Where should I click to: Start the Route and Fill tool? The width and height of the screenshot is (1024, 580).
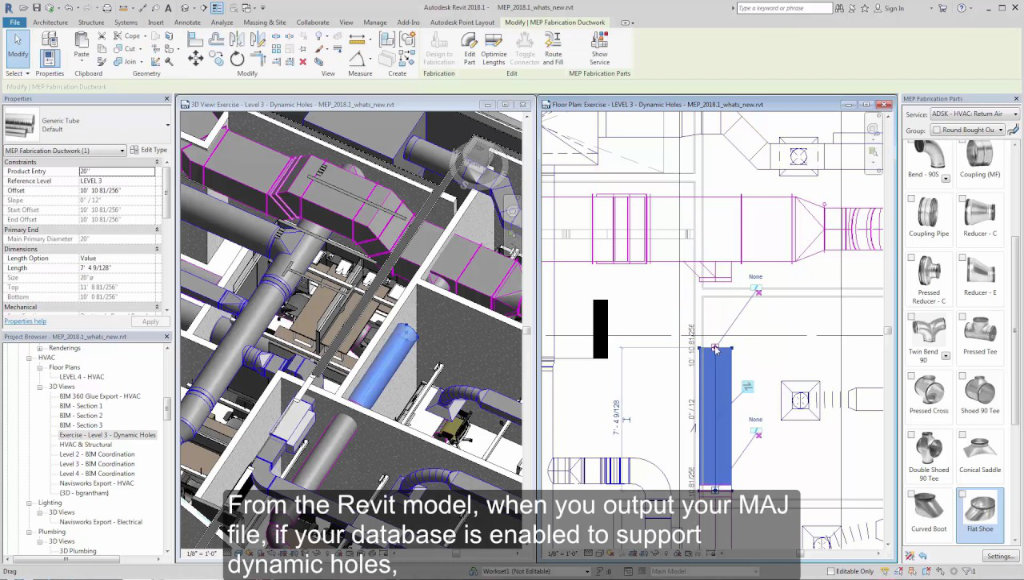pos(552,48)
